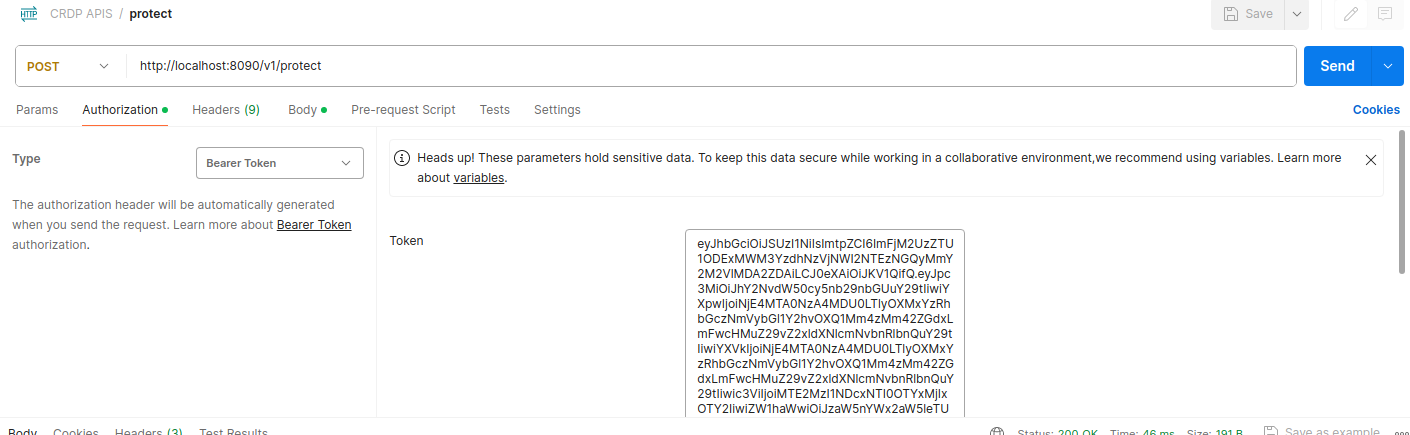Open the Cookies link
The height and width of the screenshot is (435, 1410).
(x=1376, y=110)
